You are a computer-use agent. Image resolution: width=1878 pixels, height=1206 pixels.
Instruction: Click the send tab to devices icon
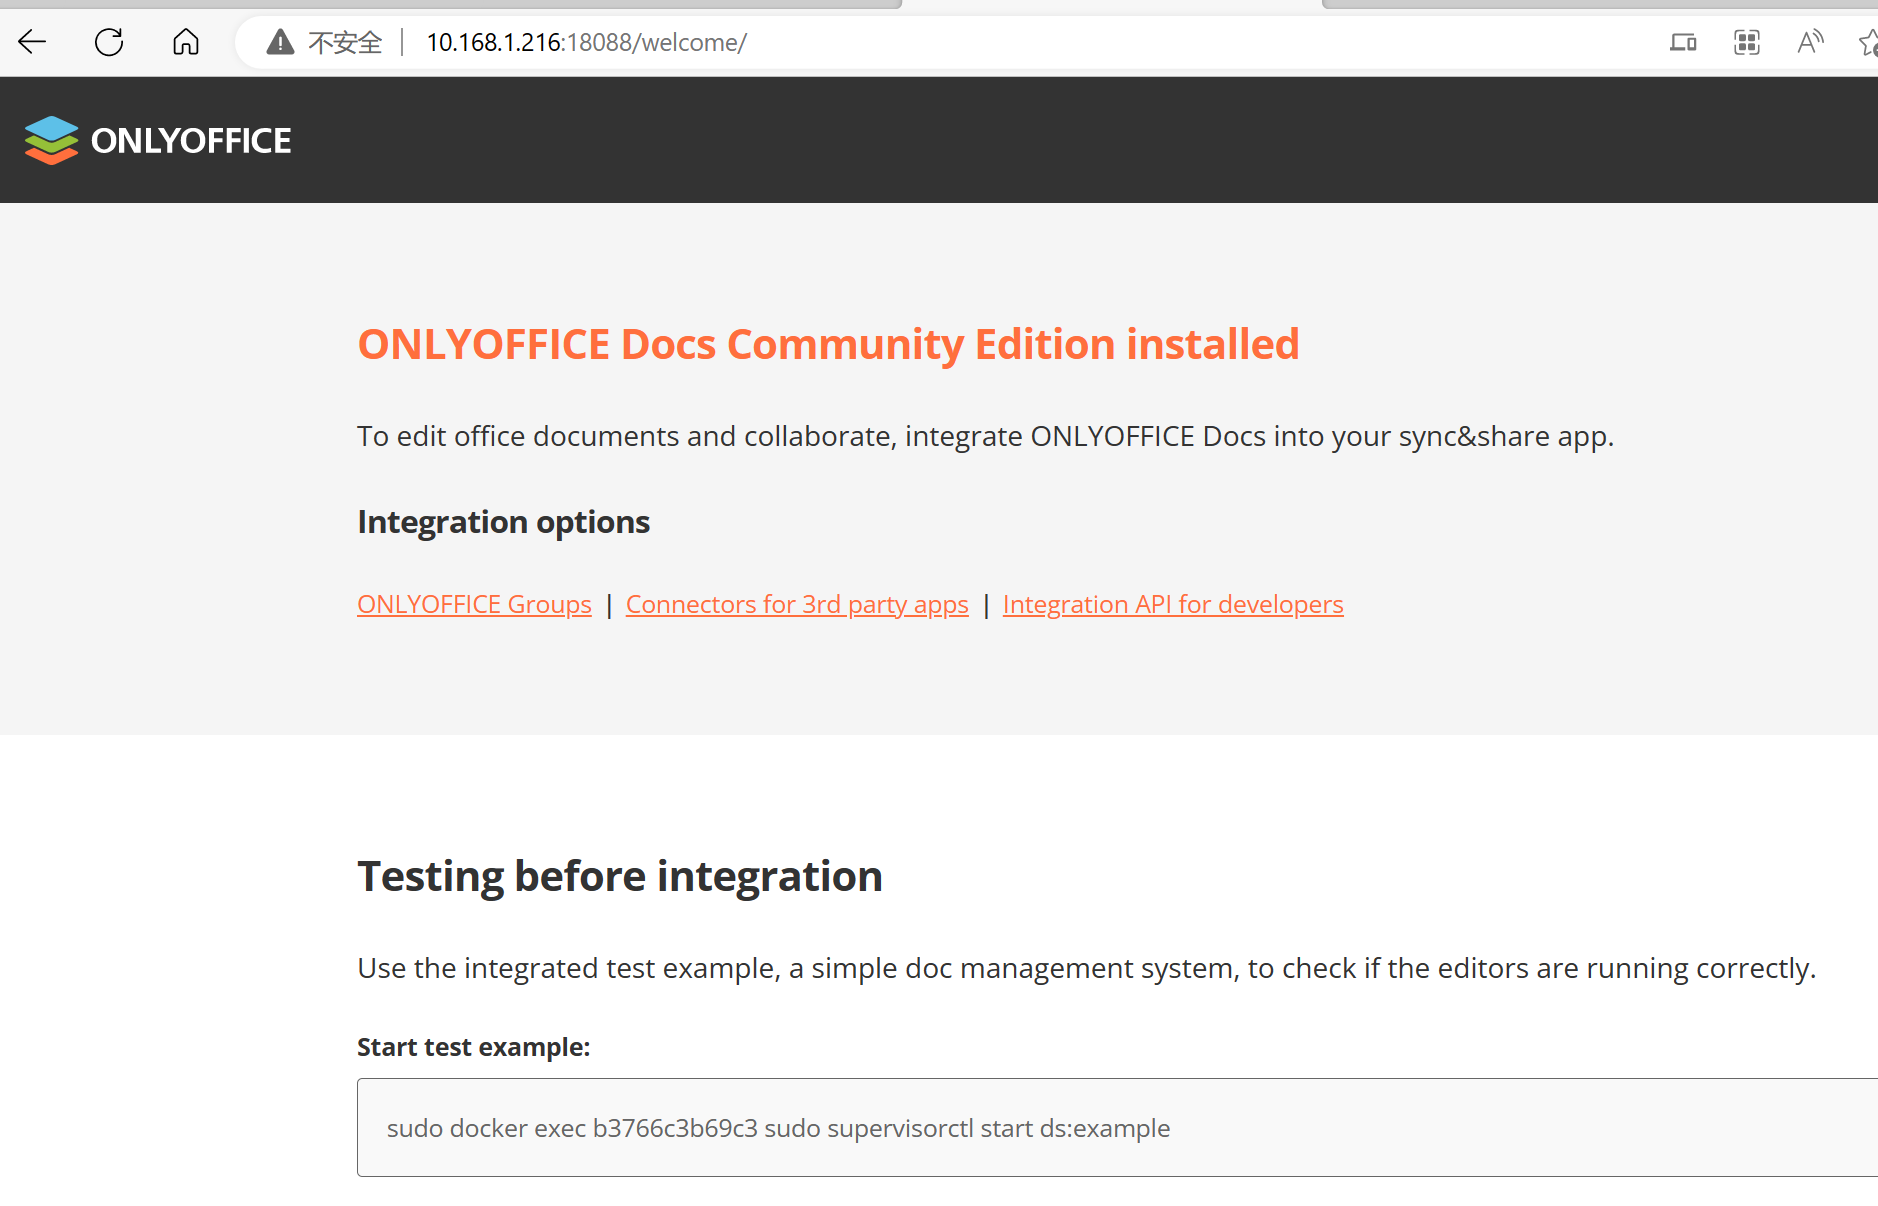pos(1683,42)
